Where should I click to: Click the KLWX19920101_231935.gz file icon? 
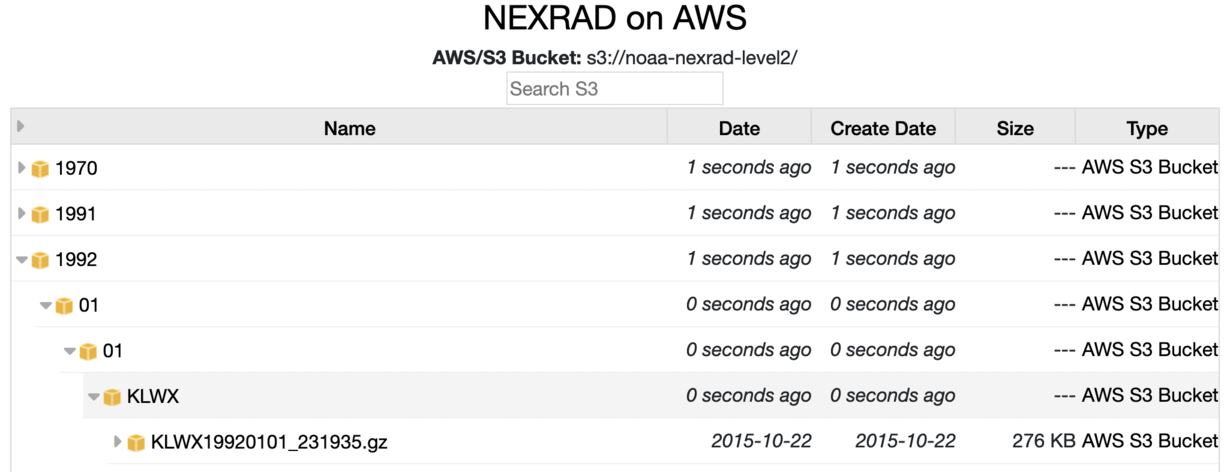point(137,442)
